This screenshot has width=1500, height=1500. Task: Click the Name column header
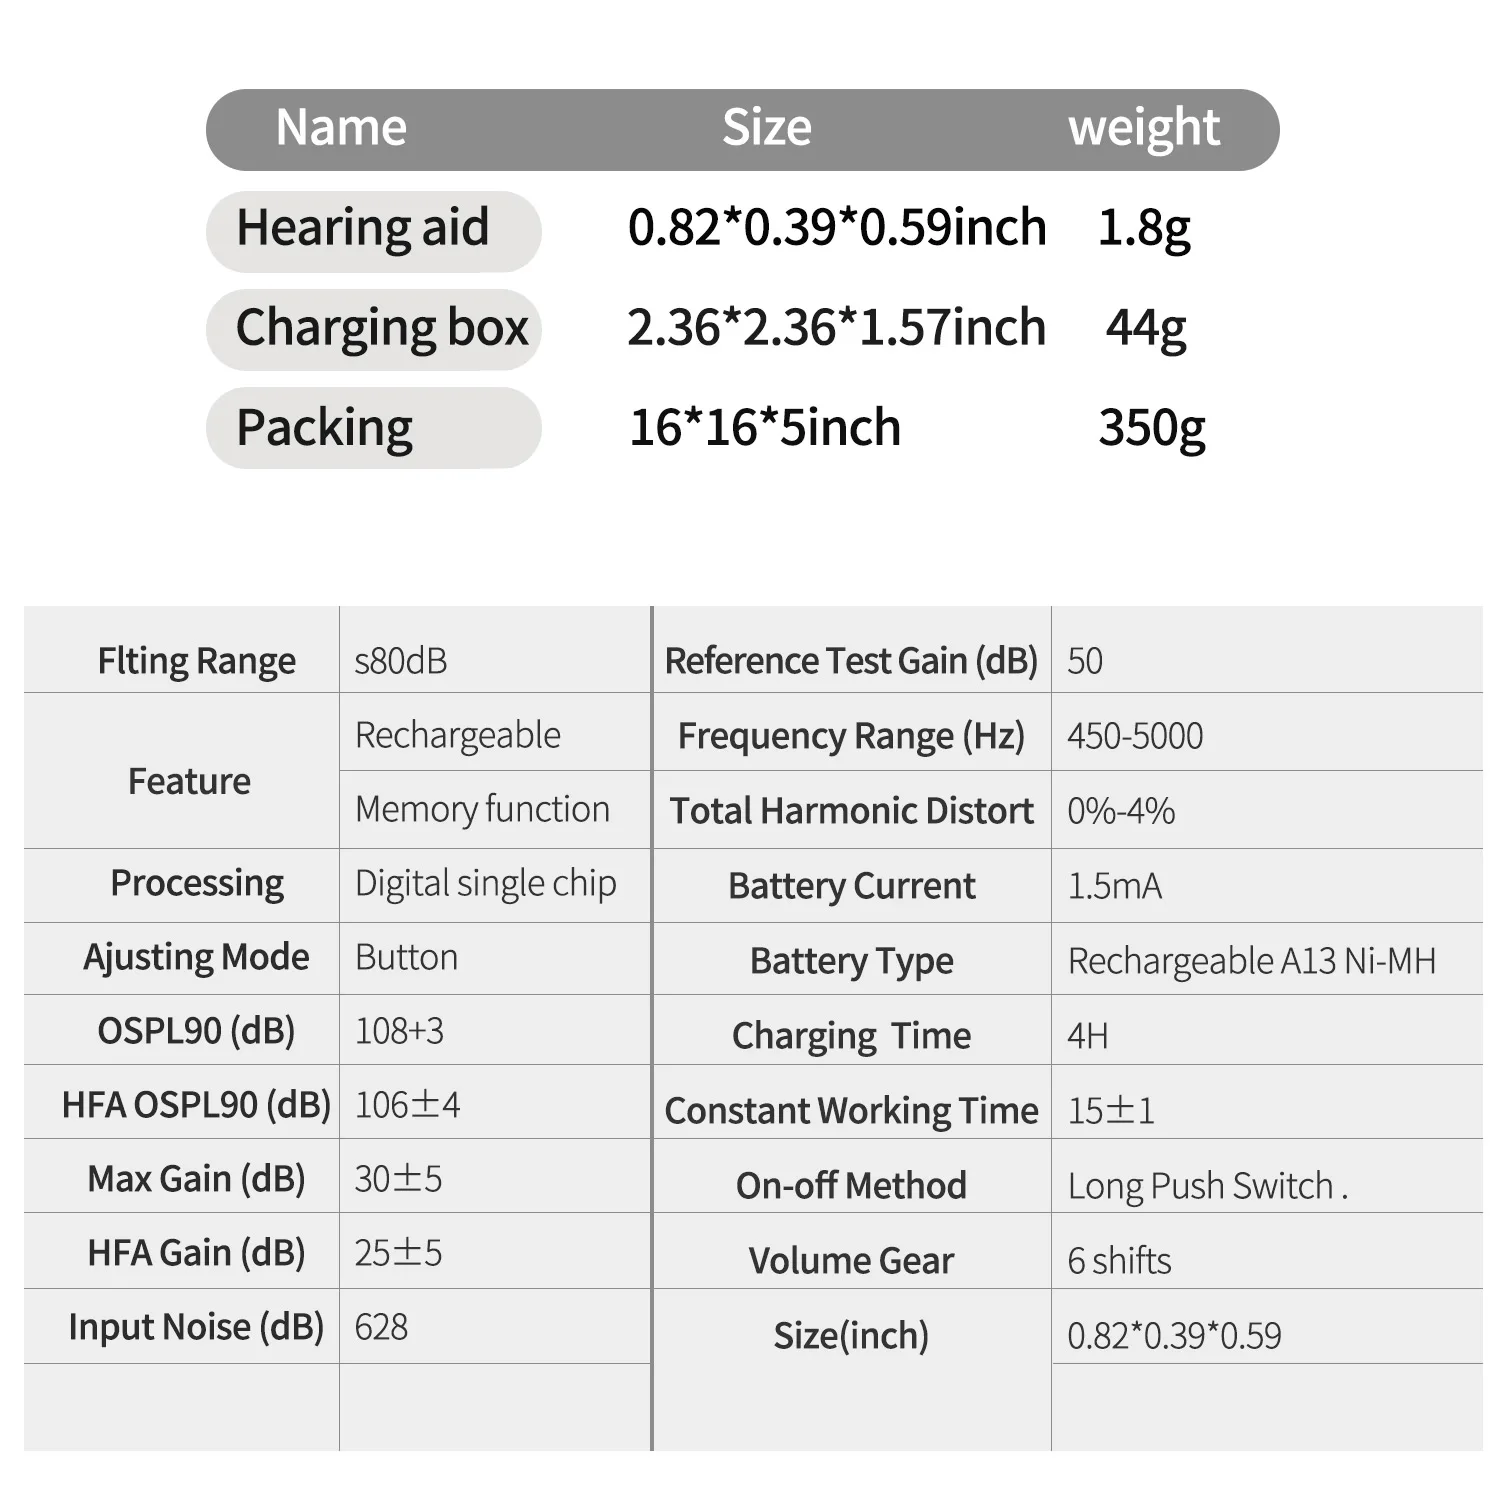click(x=341, y=128)
